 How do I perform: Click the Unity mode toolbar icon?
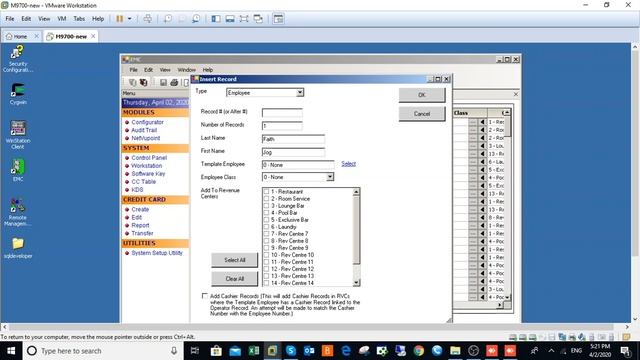tap(258, 19)
